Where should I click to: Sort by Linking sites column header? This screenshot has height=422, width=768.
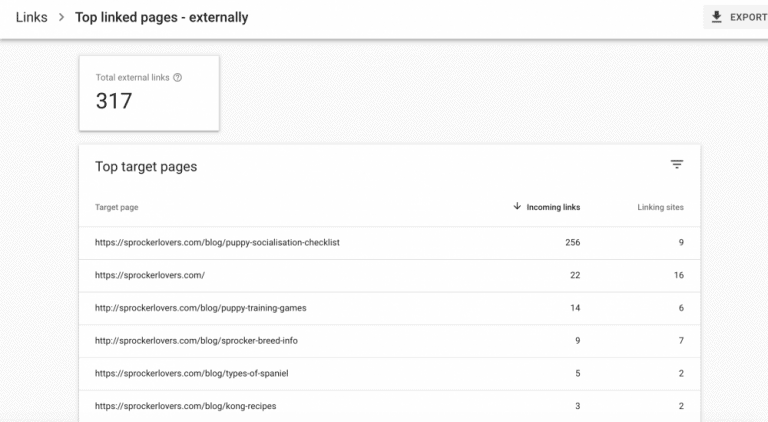tap(660, 207)
